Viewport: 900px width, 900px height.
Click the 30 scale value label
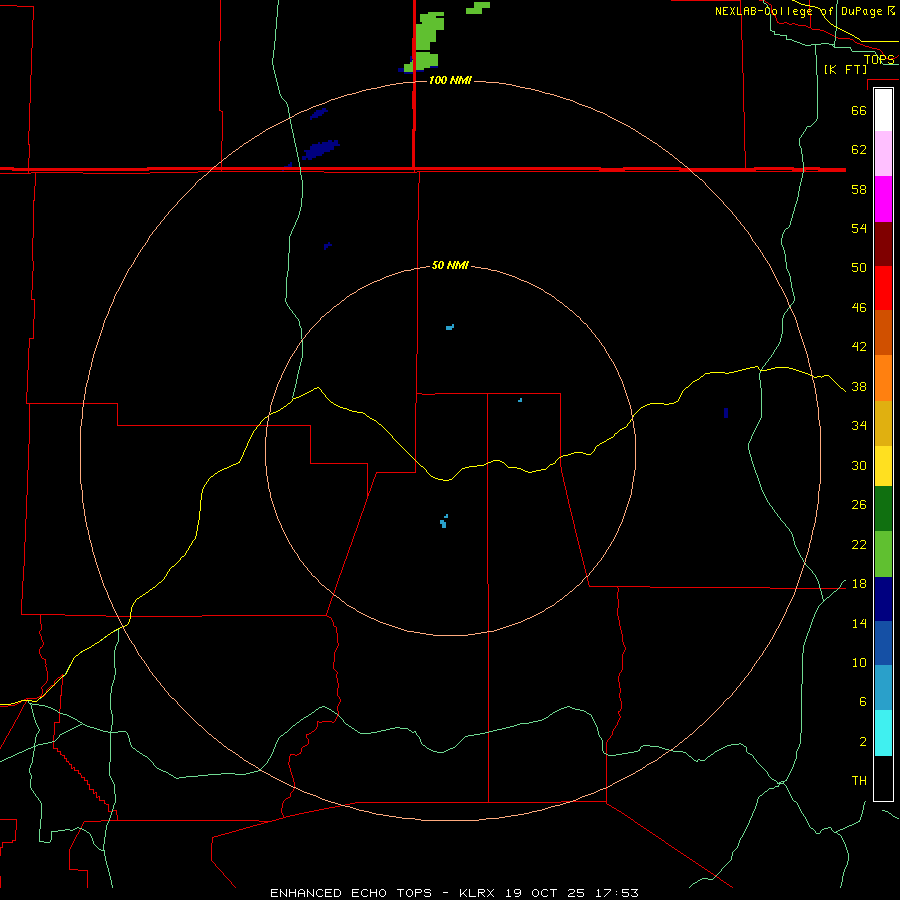(x=859, y=465)
